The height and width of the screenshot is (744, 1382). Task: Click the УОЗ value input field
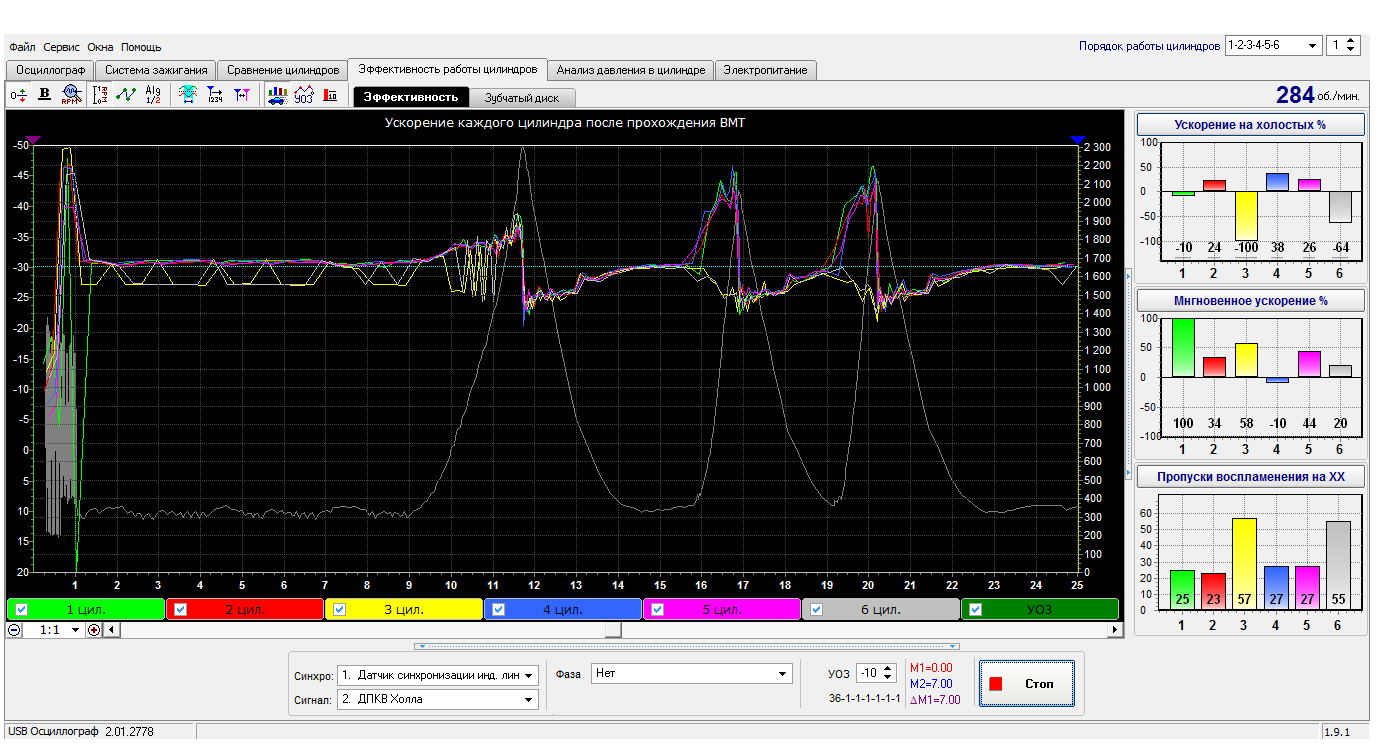pos(867,674)
